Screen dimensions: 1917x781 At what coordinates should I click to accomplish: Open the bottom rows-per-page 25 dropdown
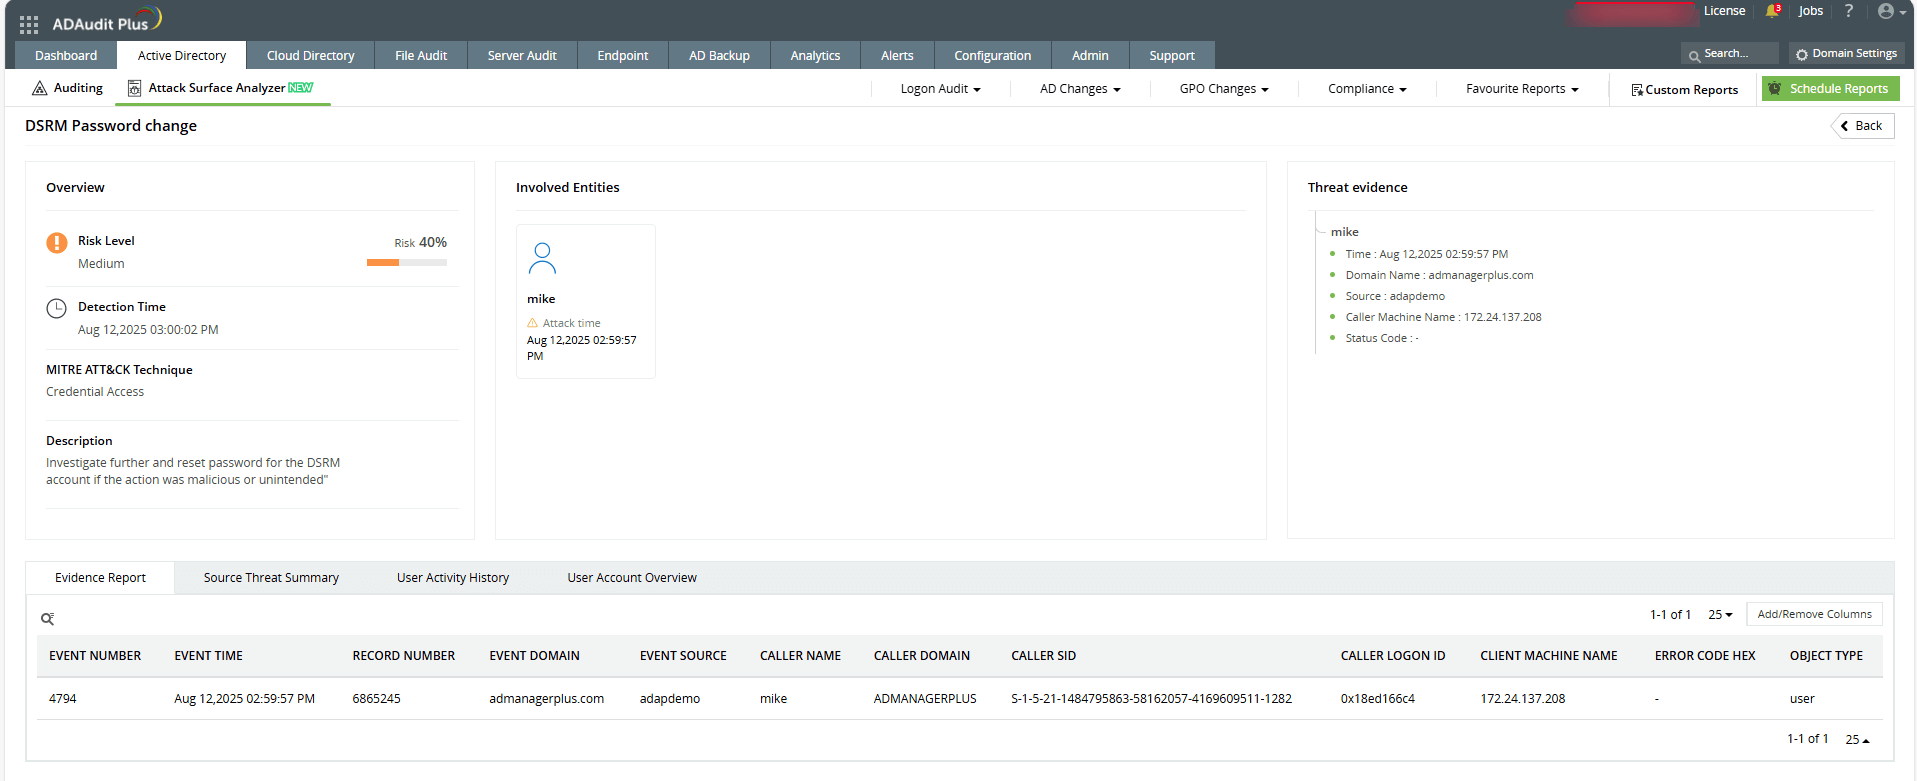[1857, 739]
